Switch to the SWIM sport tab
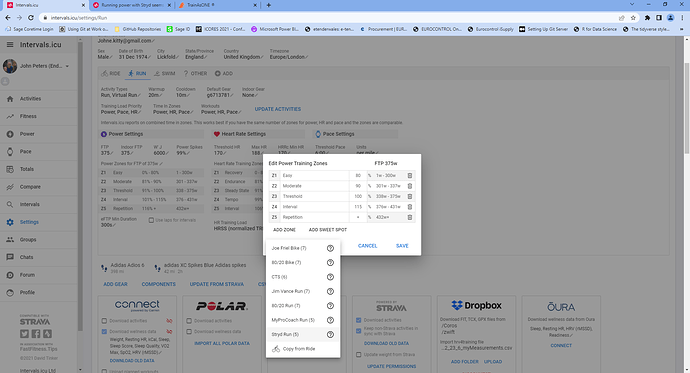The image size is (690, 373). [x=165, y=73]
